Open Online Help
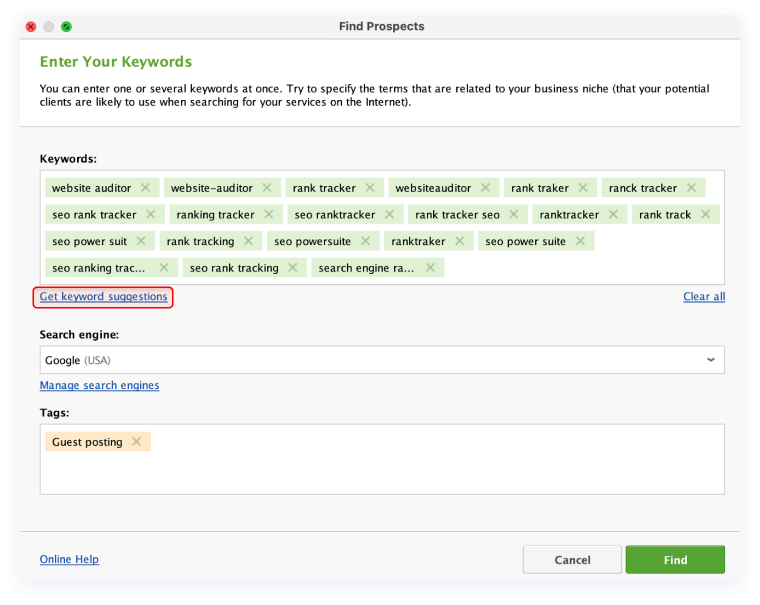Viewport: 760px width, 605px height. point(69,559)
